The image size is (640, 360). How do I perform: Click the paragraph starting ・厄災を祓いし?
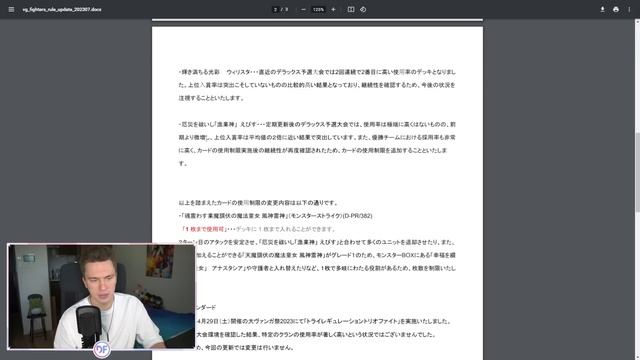tap(317, 144)
